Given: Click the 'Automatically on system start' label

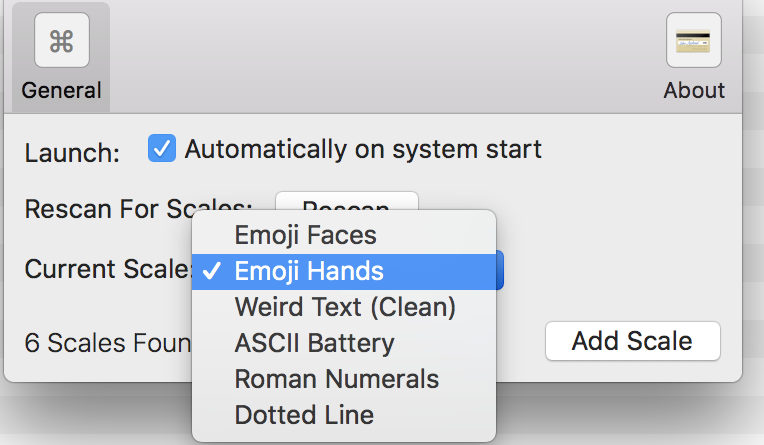Looking at the screenshot, I should tap(363, 149).
